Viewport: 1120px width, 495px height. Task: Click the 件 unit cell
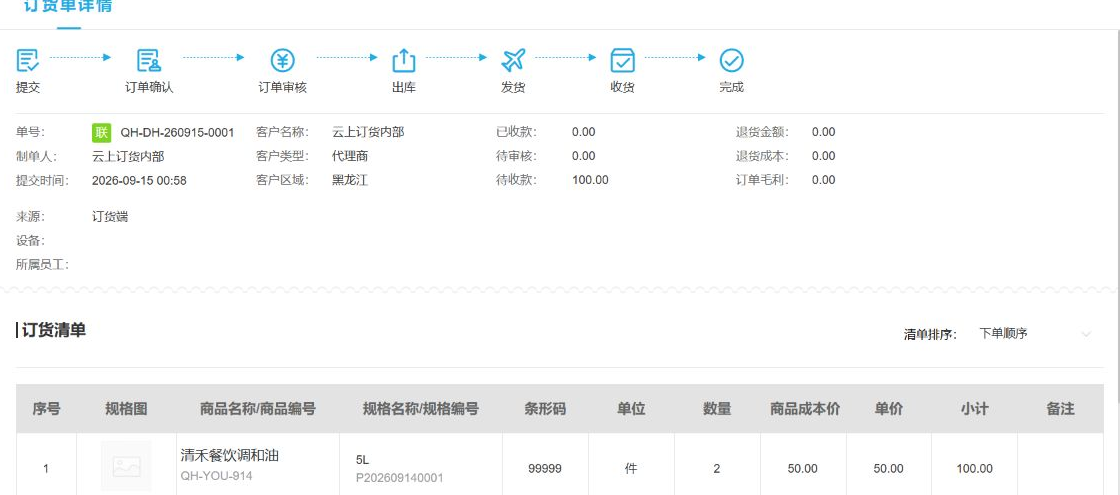(631, 469)
